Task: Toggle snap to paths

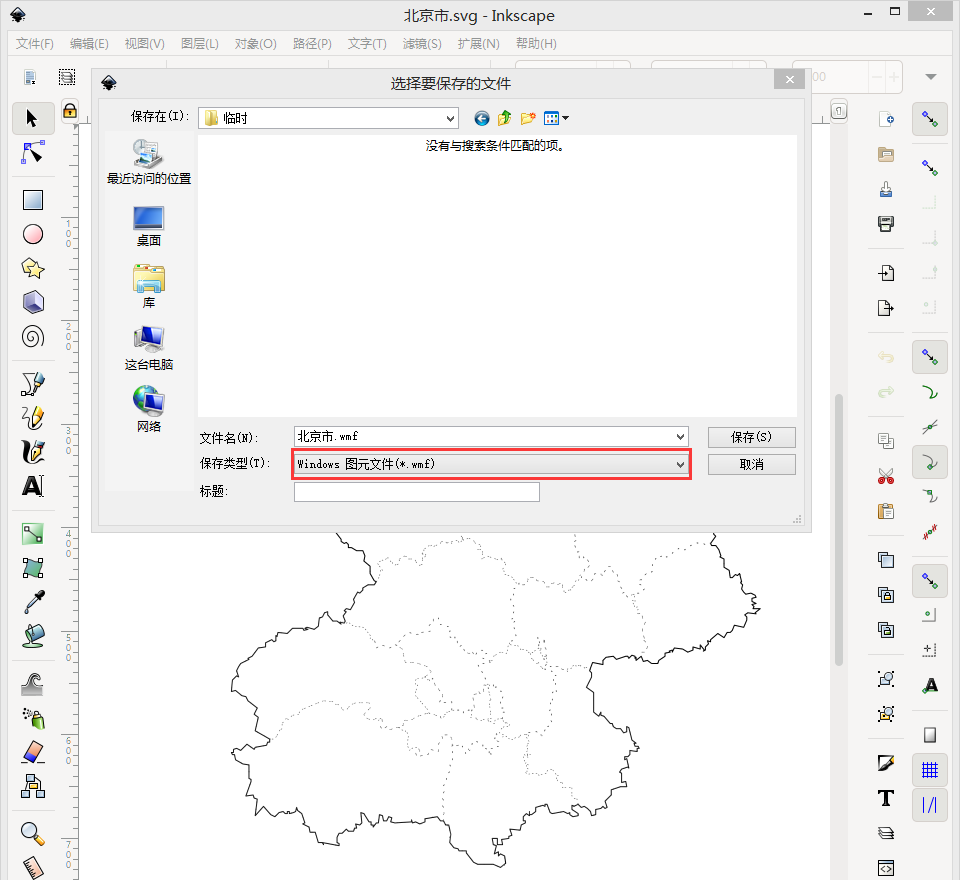Action: click(x=929, y=392)
